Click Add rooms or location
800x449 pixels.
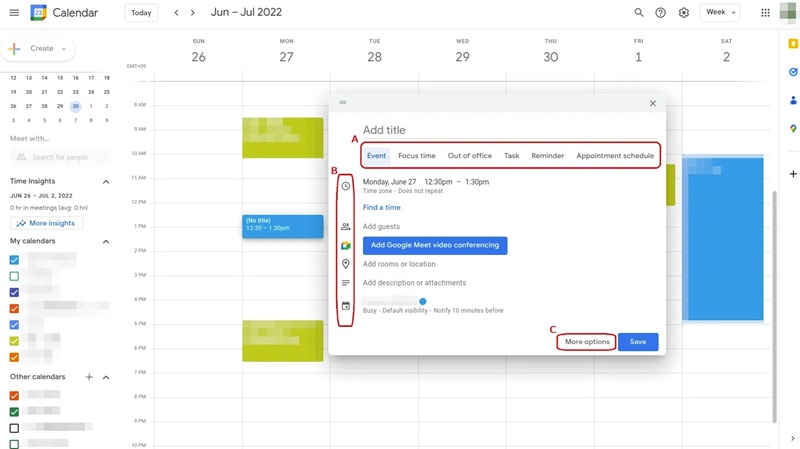tap(399, 264)
